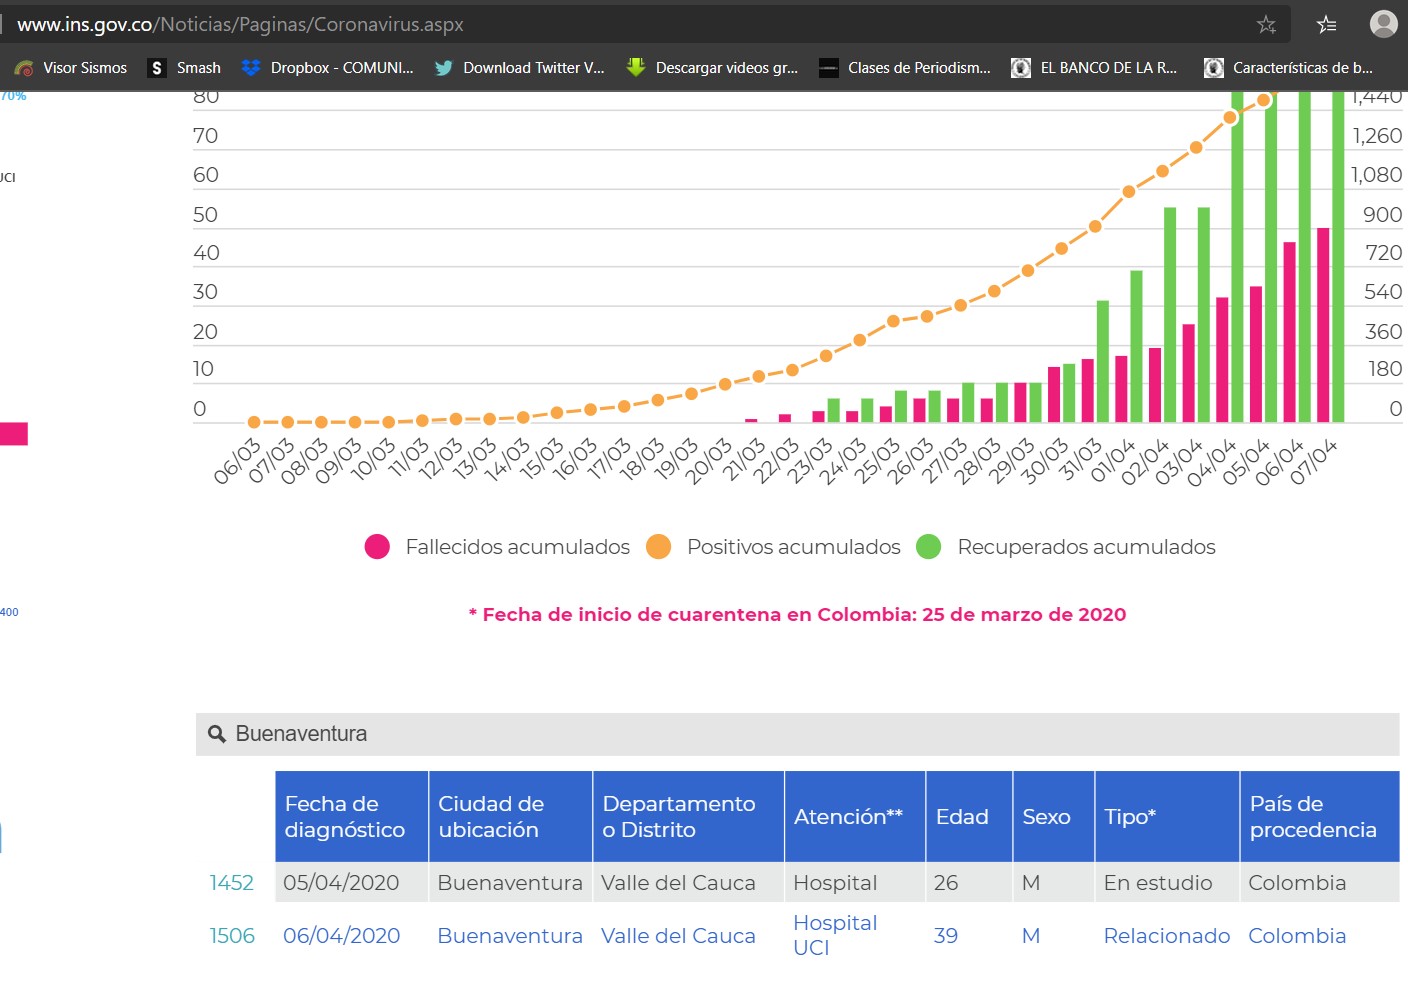Toggle the Fallecidos acumulados legend series
Viewport: 1408px width, 982px height.
click(x=497, y=546)
